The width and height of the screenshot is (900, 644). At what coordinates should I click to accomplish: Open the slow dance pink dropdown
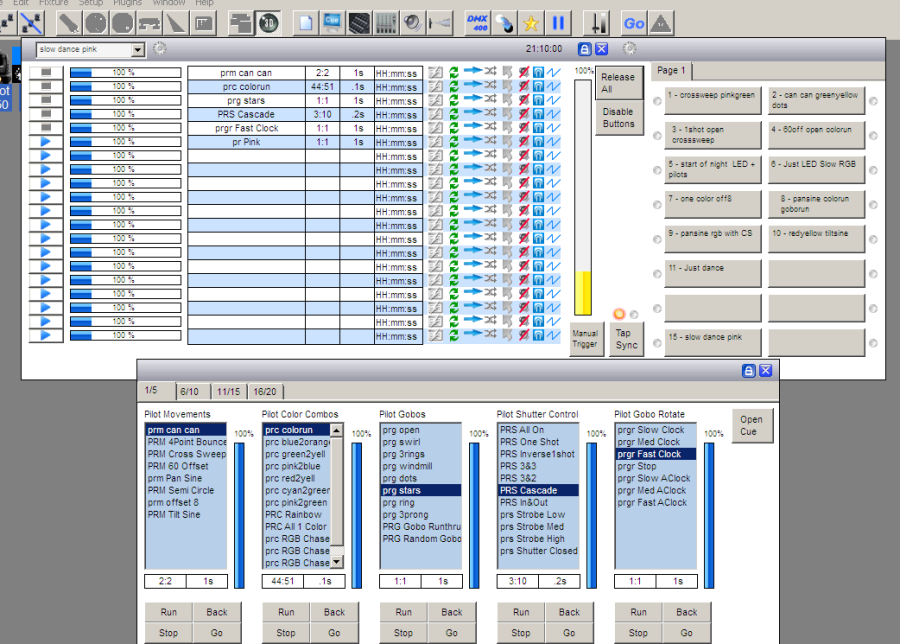point(137,50)
